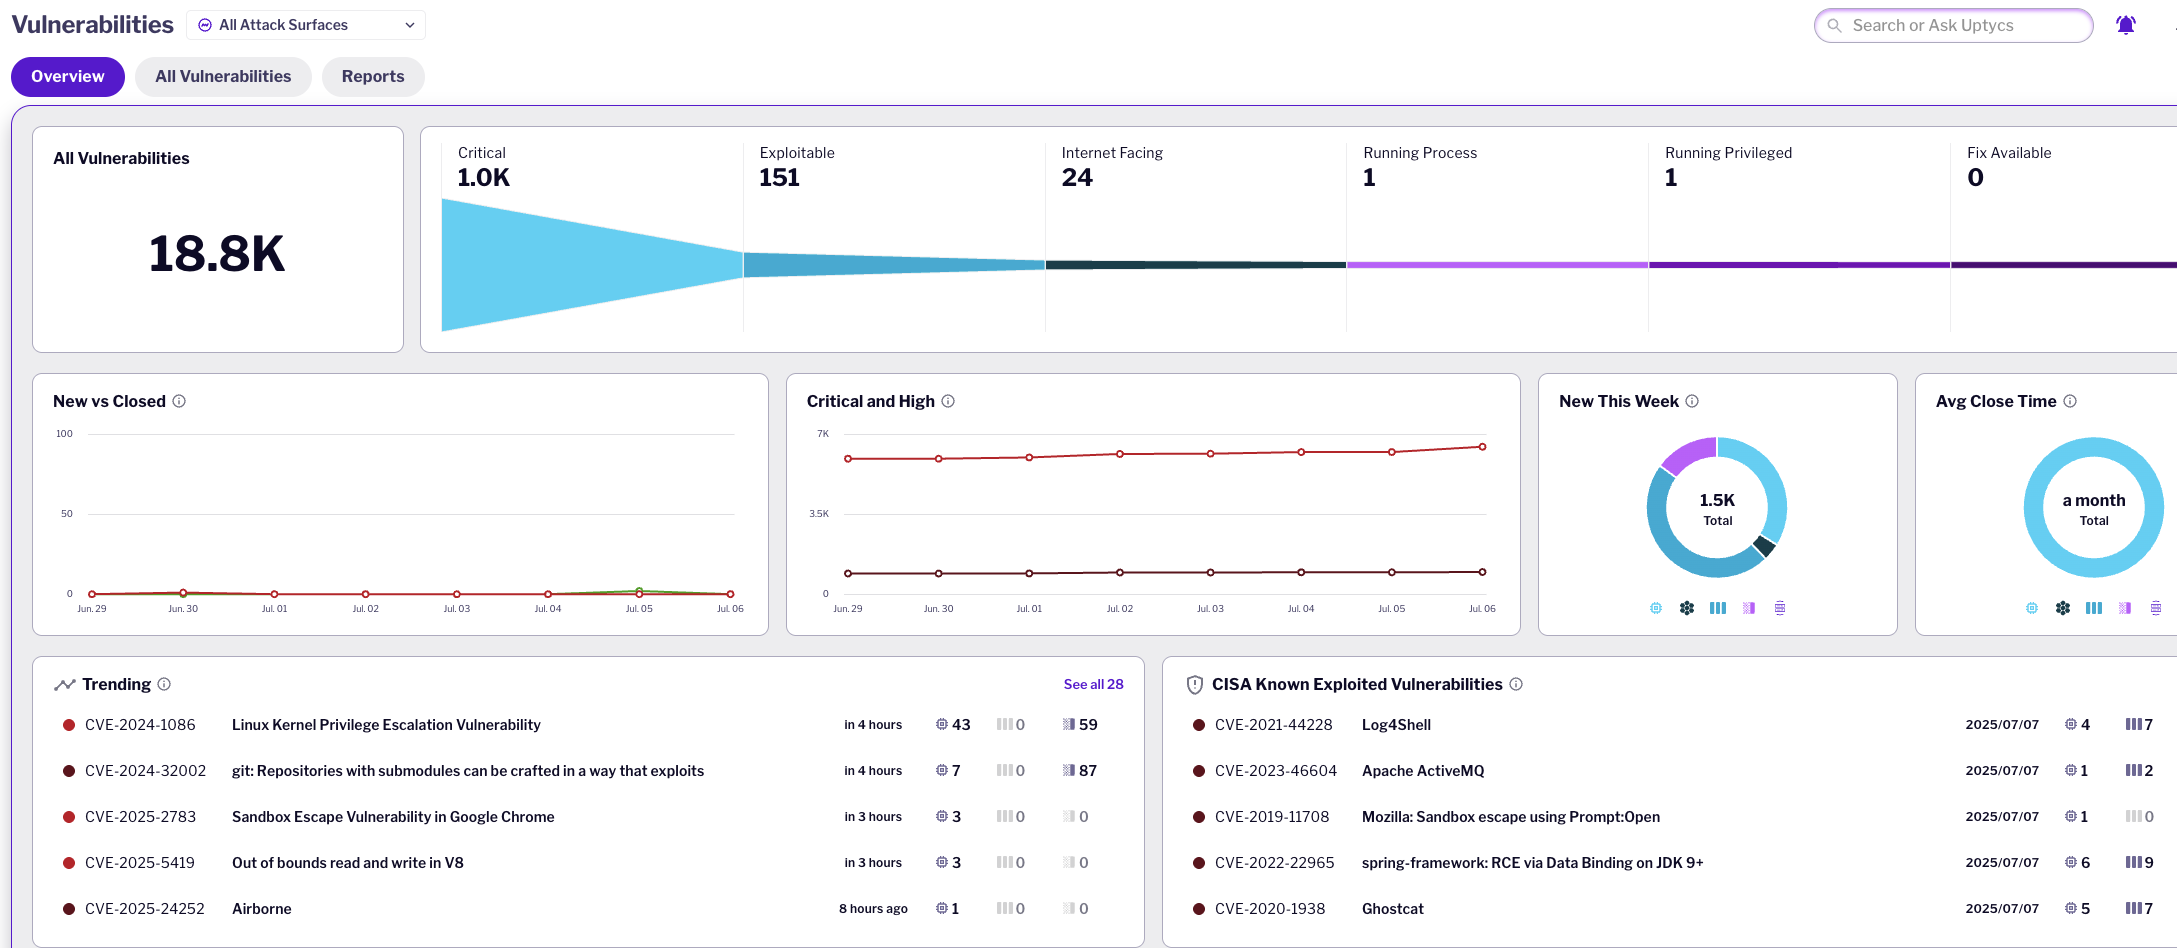2177x948 pixels.
Task: Click the info icon beside New vs Closed
Action: [x=180, y=401]
